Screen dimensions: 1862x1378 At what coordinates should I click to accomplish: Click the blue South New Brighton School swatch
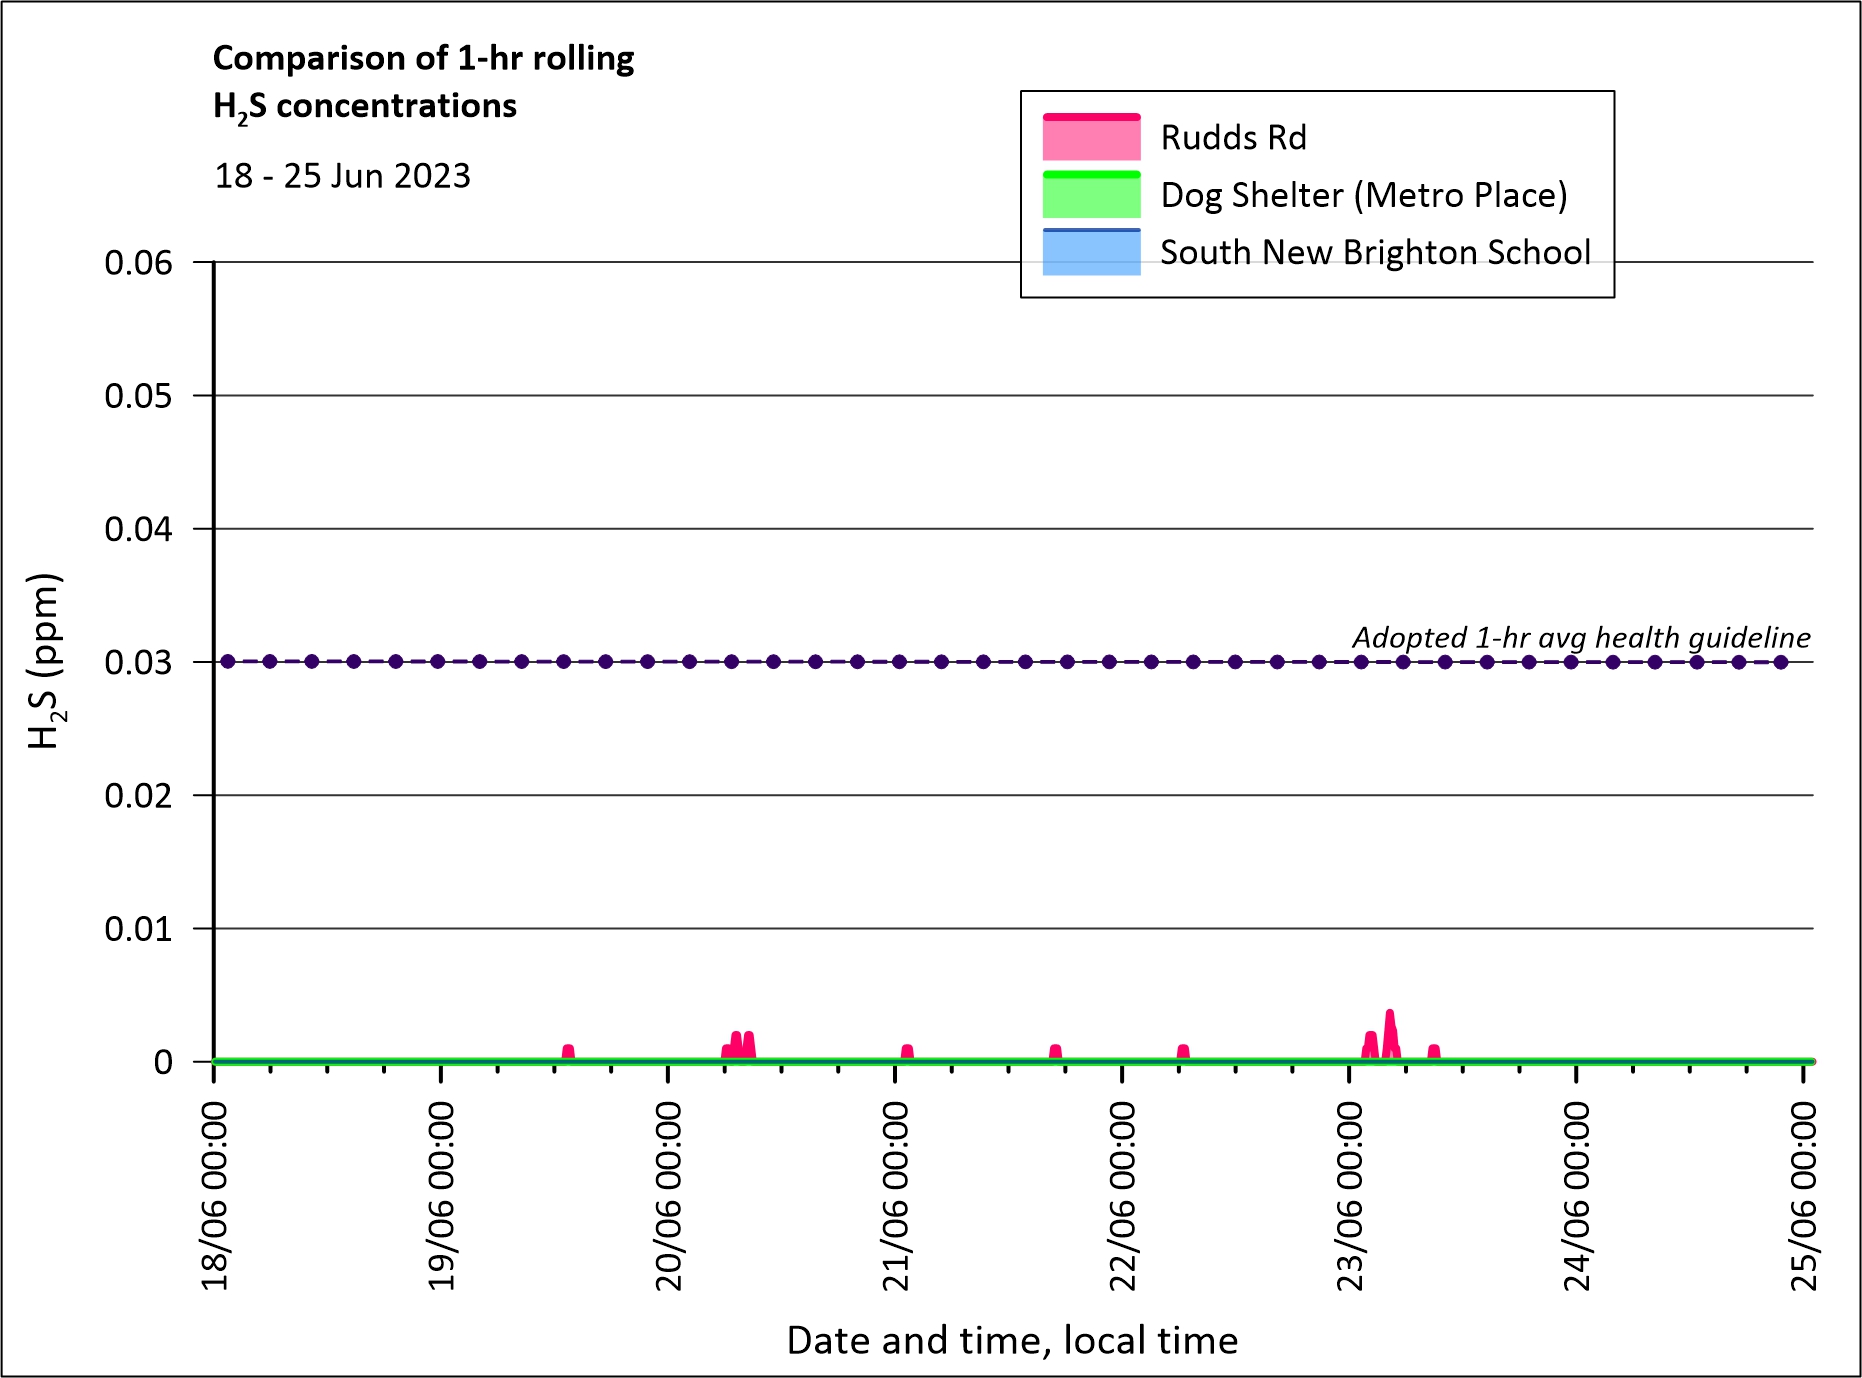(x=1091, y=252)
